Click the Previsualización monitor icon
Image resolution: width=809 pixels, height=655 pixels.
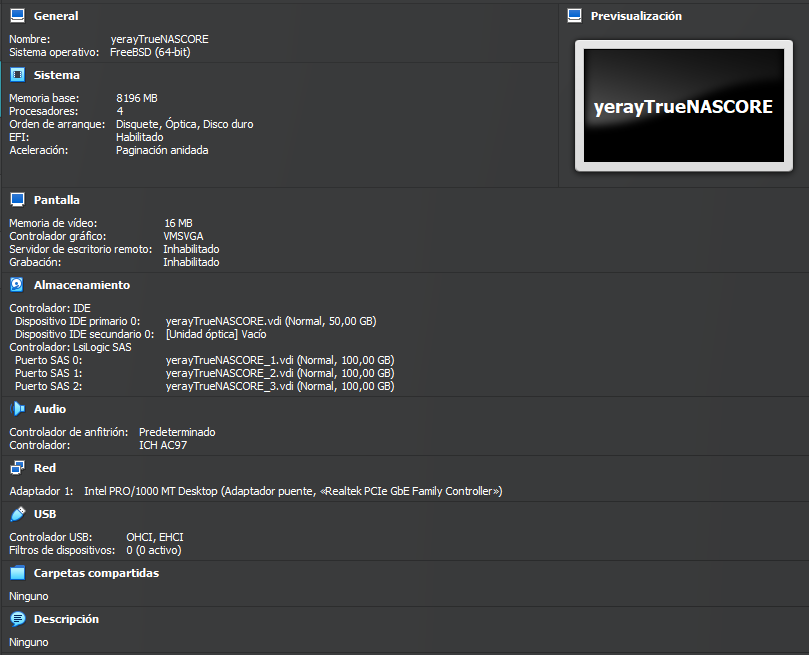(x=574, y=16)
